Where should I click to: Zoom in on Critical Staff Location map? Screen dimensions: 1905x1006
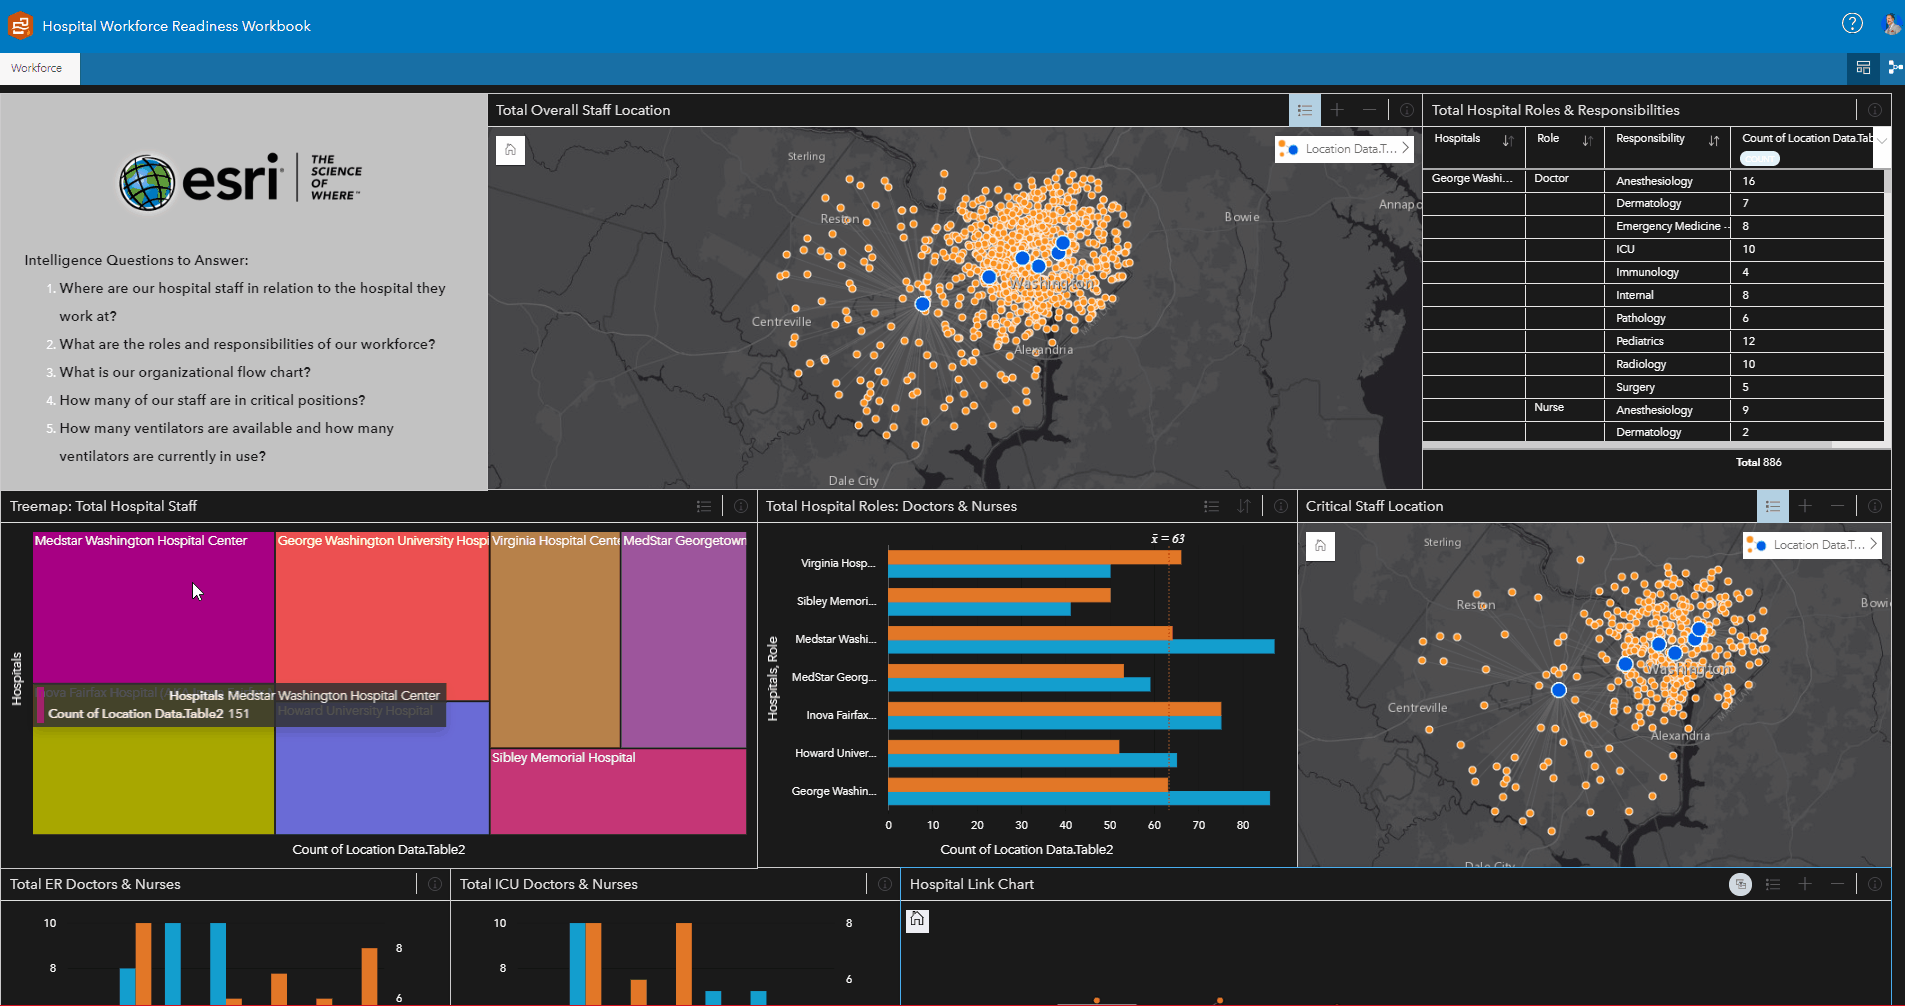point(1805,506)
